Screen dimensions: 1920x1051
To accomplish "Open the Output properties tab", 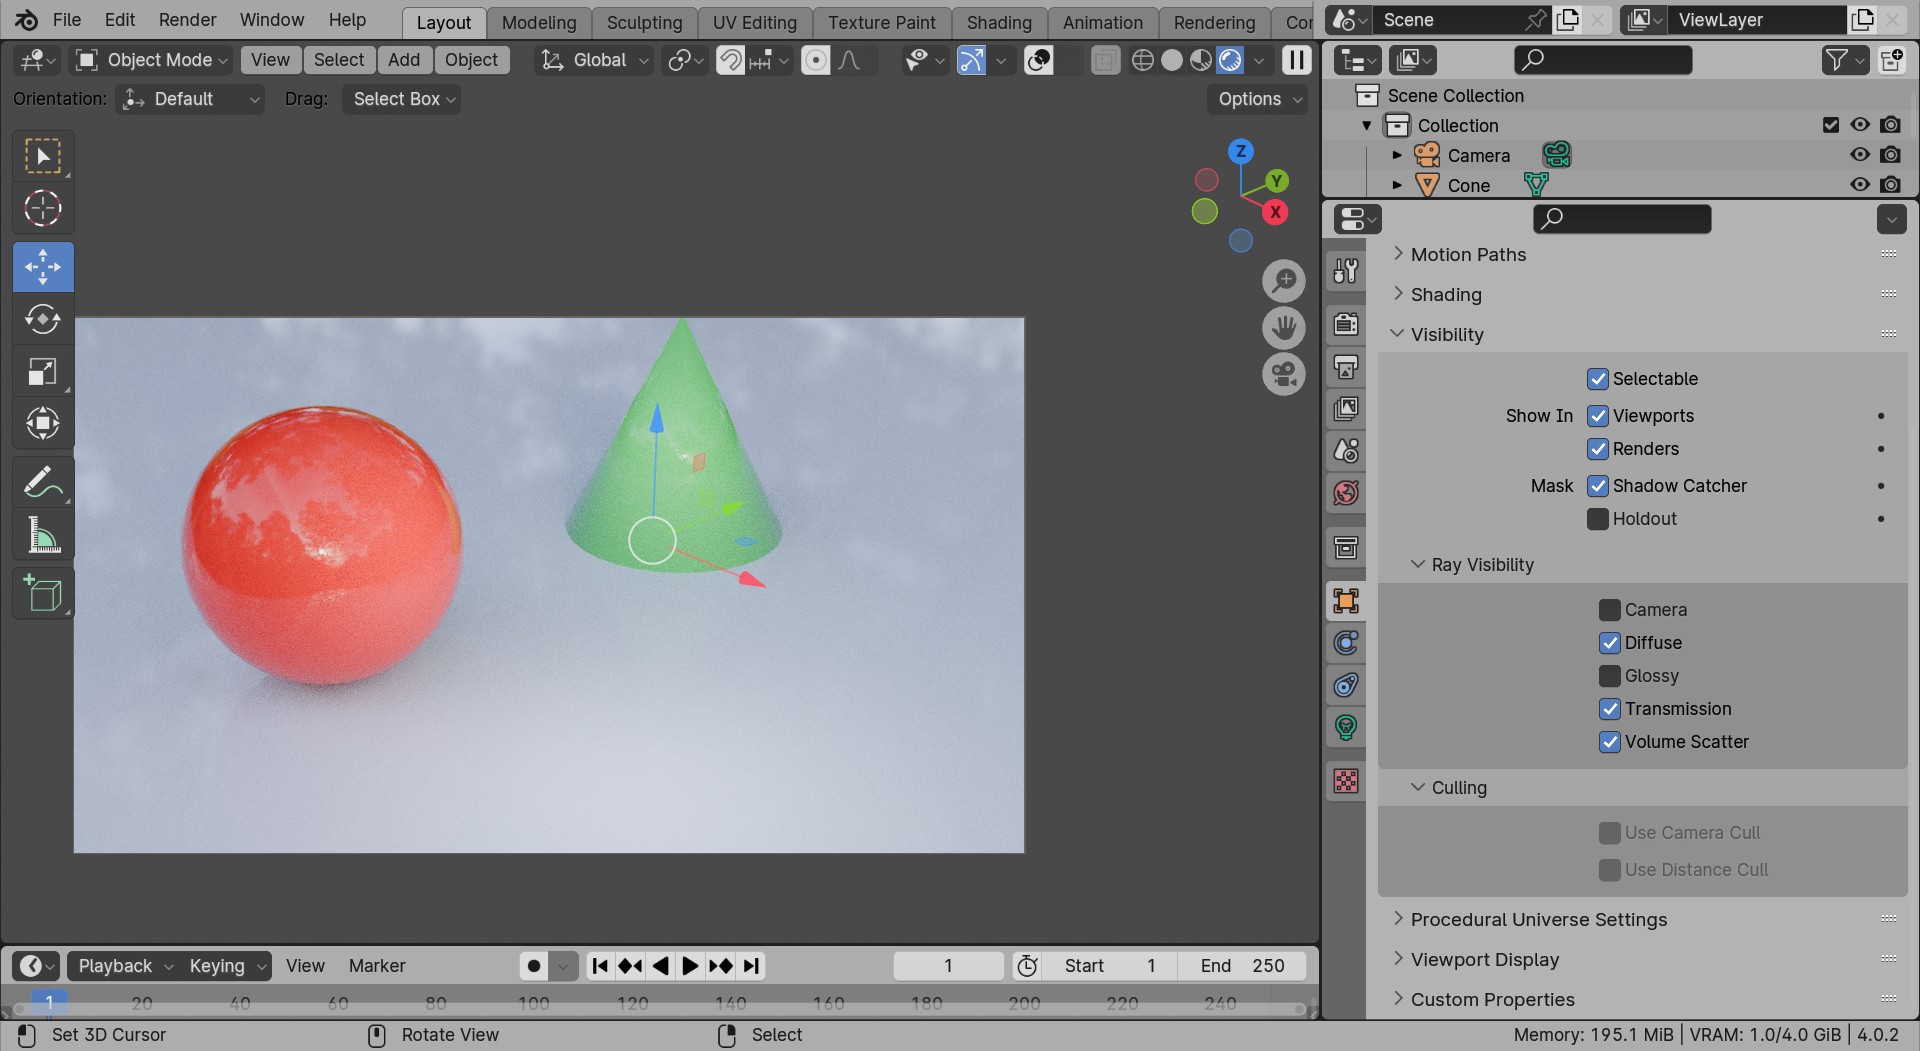I will pos(1346,366).
